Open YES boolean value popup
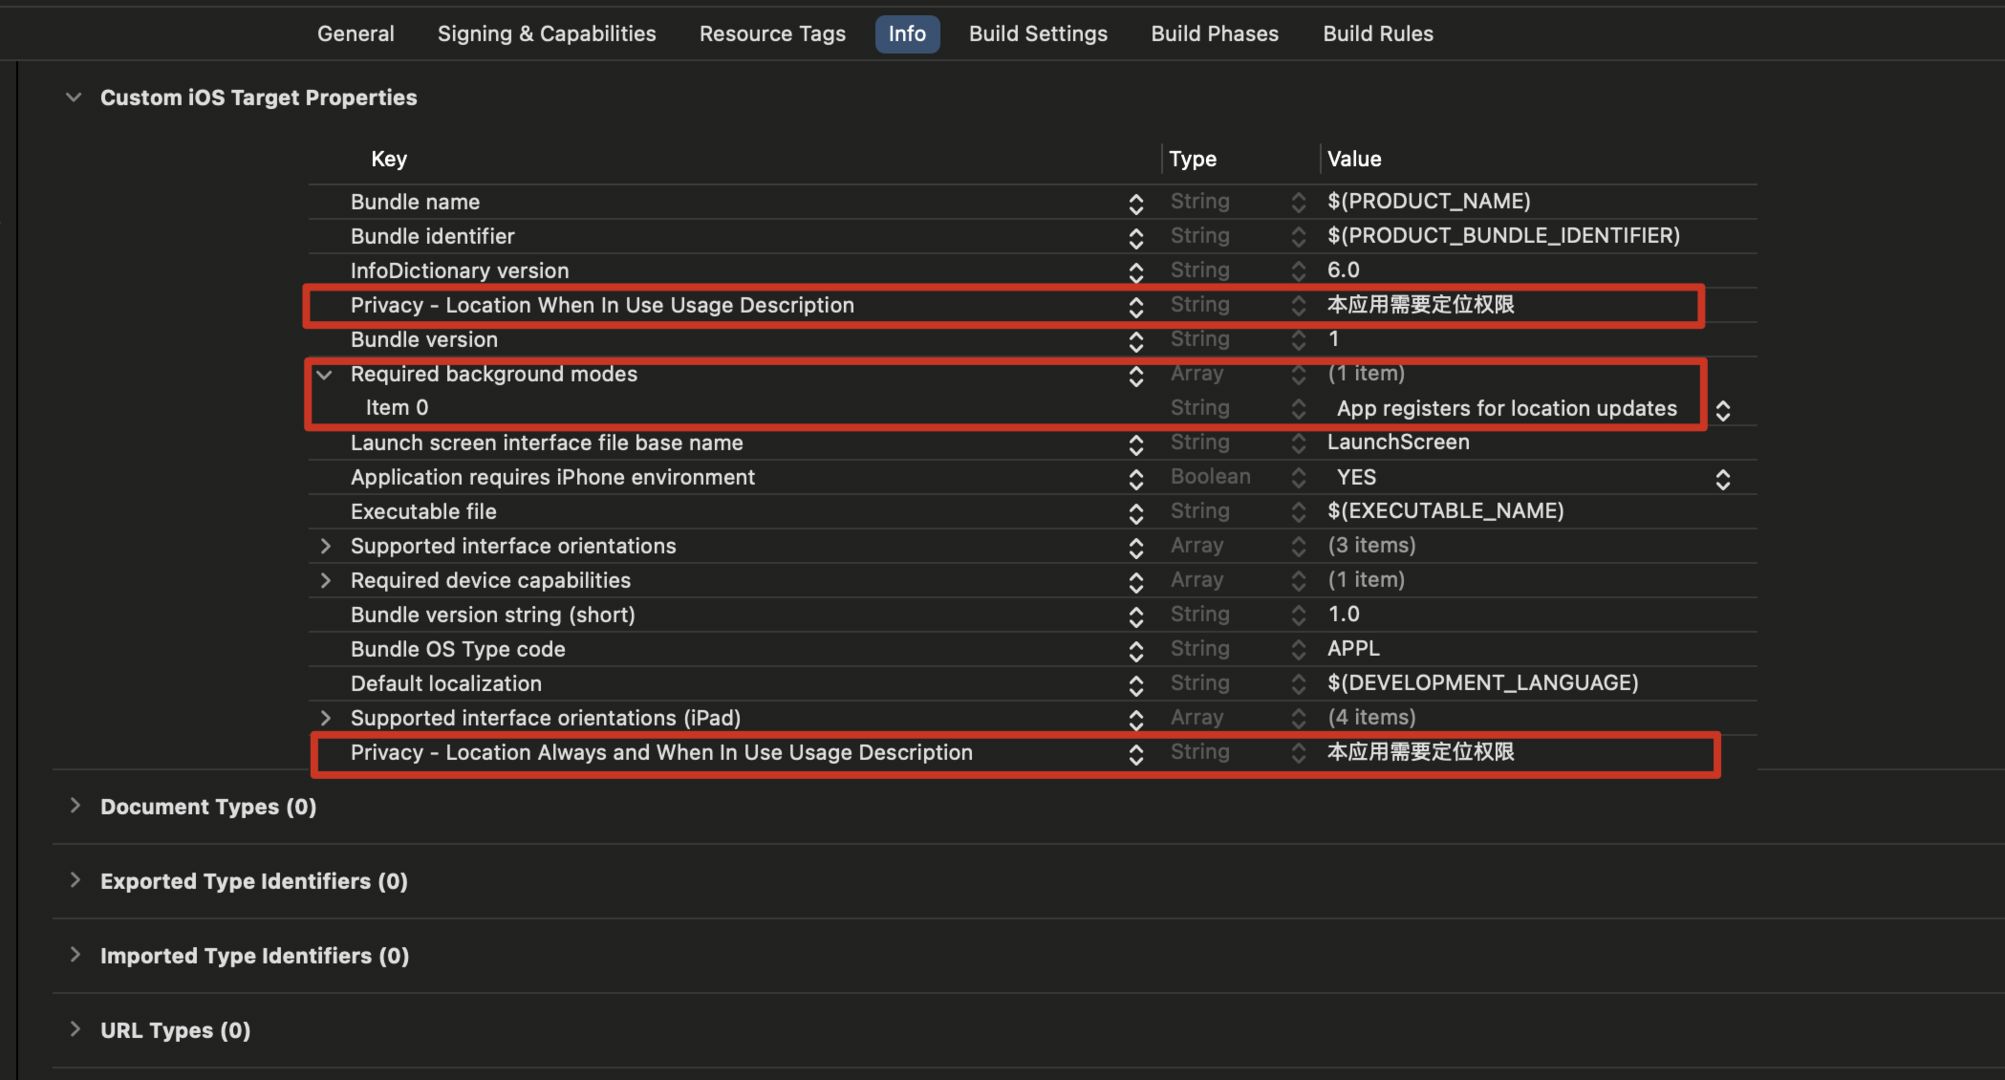 click(1722, 479)
